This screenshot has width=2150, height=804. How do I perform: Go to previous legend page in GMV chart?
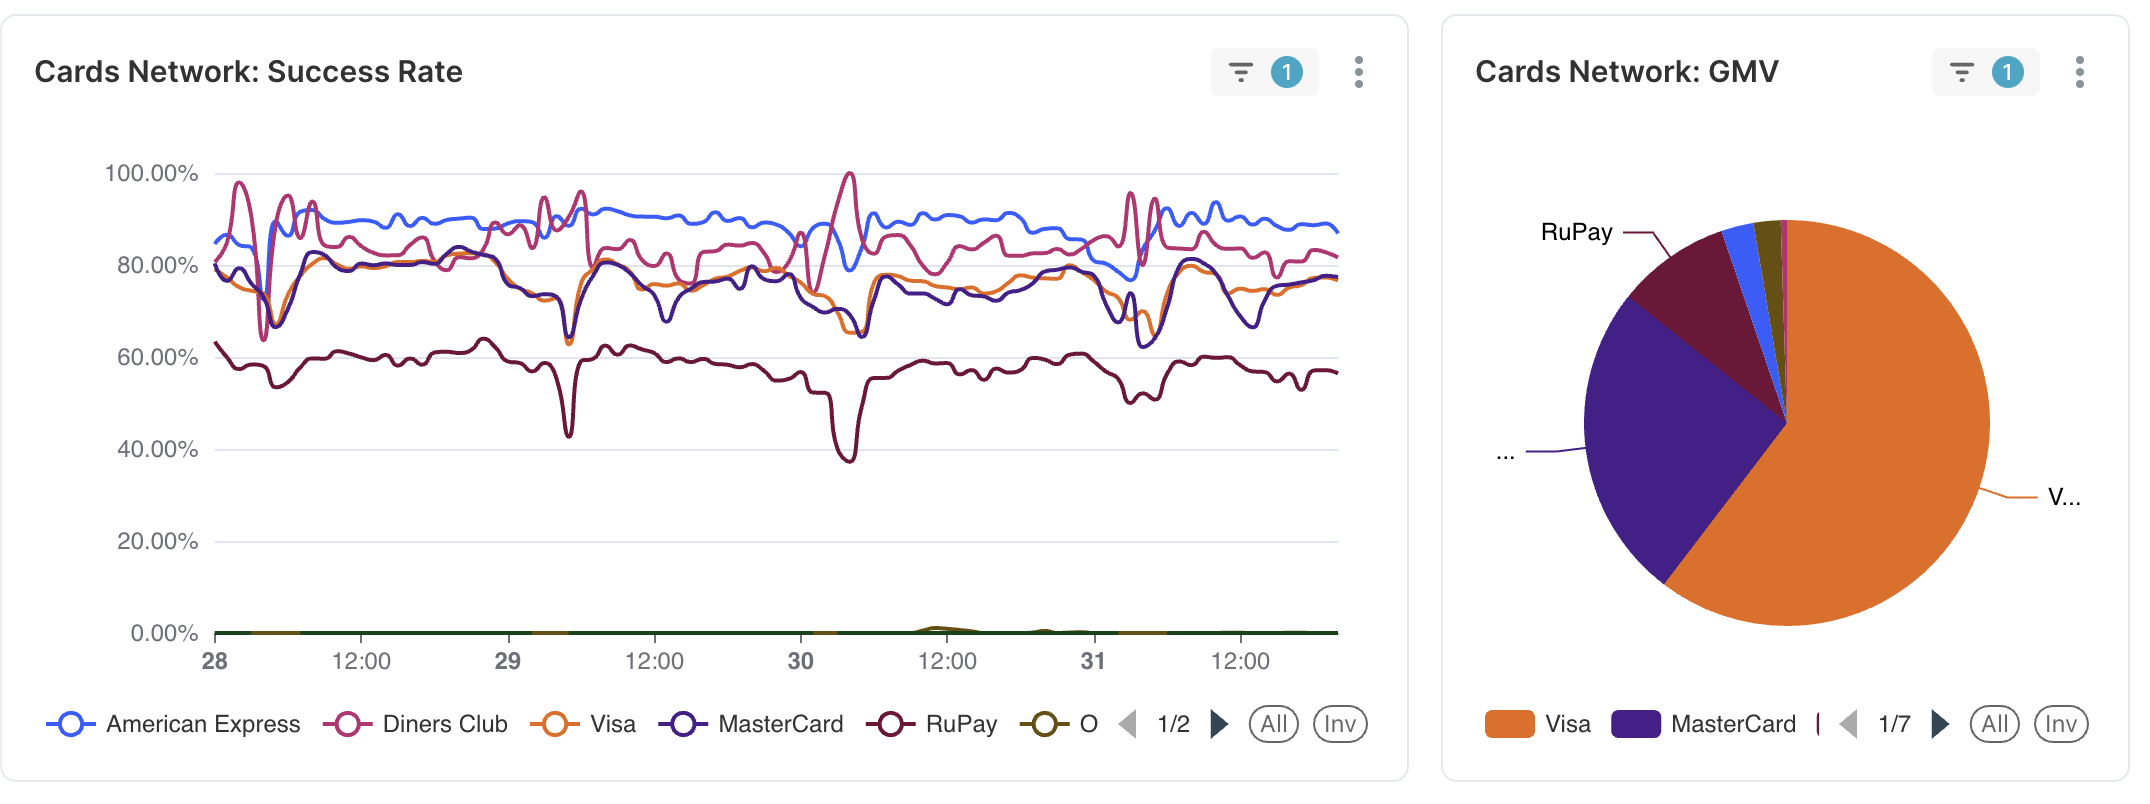coord(1849,724)
